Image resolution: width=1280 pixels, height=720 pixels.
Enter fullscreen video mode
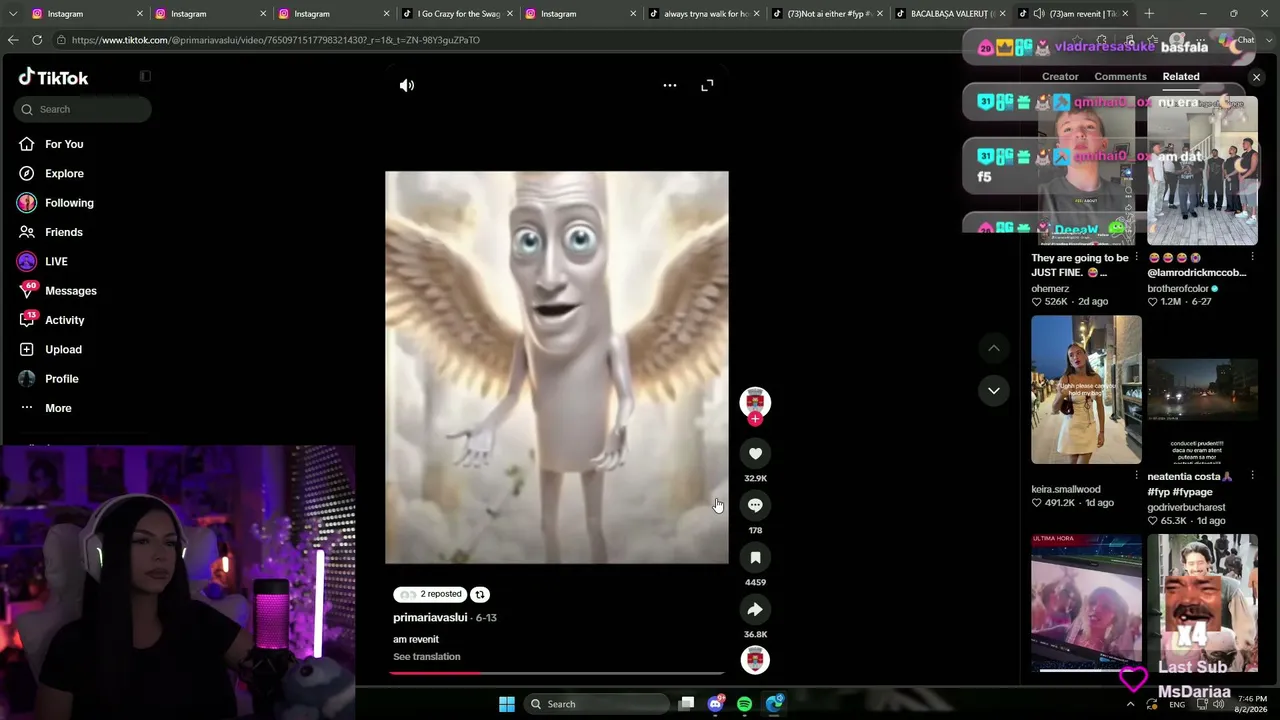pyautogui.click(x=707, y=85)
